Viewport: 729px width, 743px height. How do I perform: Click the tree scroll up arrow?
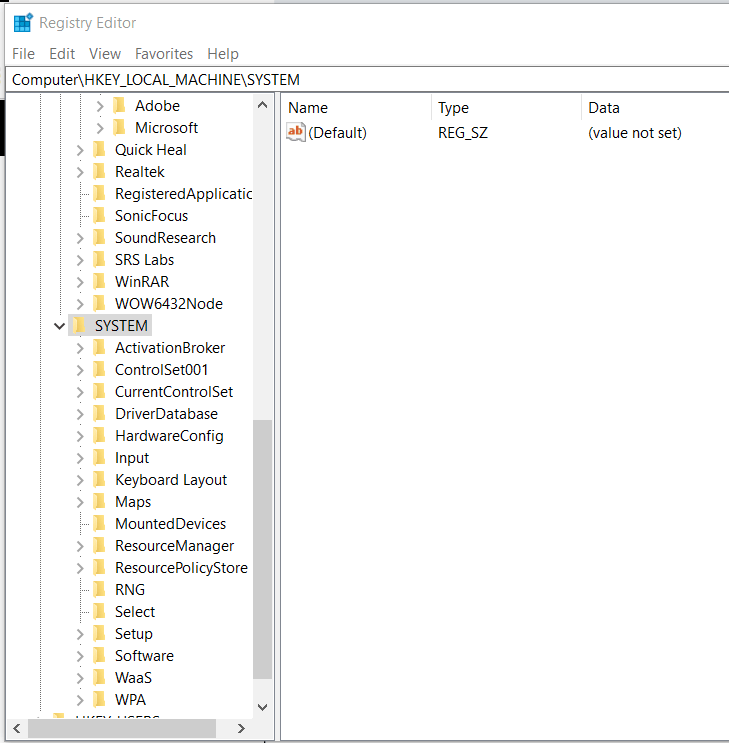click(263, 105)
